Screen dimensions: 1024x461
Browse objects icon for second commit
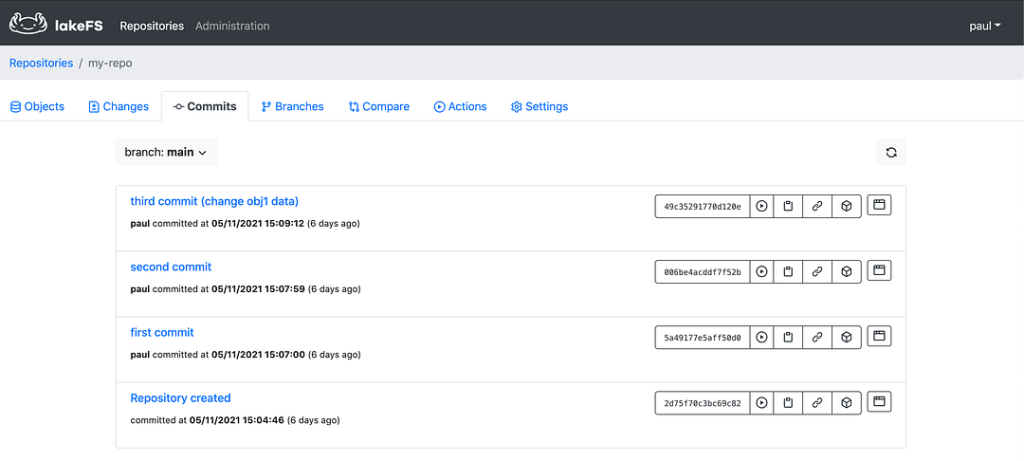879,270
